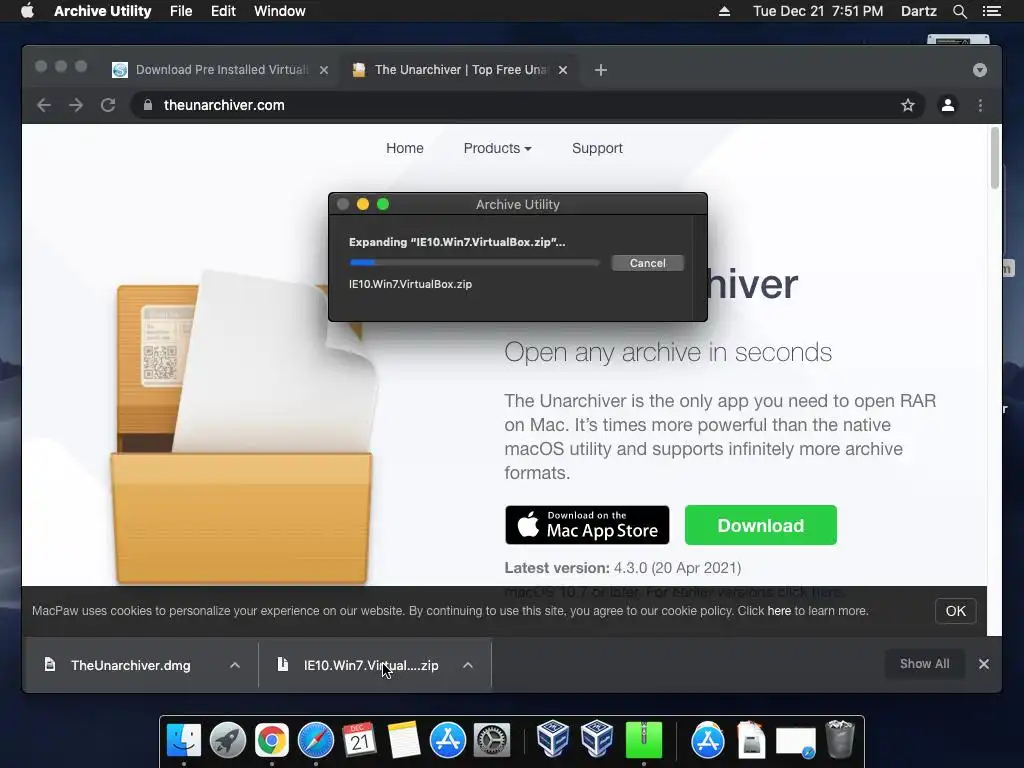
Task: Minimize the Archive Utility window
Action: pos(362,204)
